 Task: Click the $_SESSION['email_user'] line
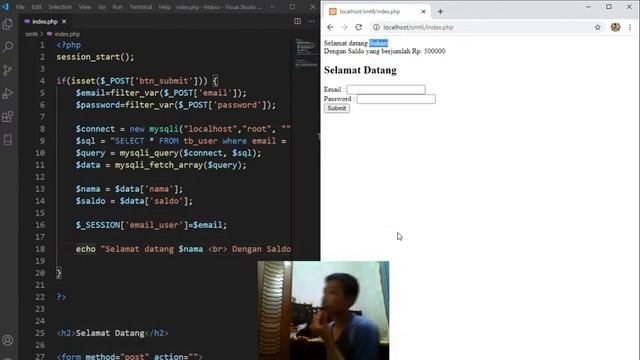[x=151, y=225]
